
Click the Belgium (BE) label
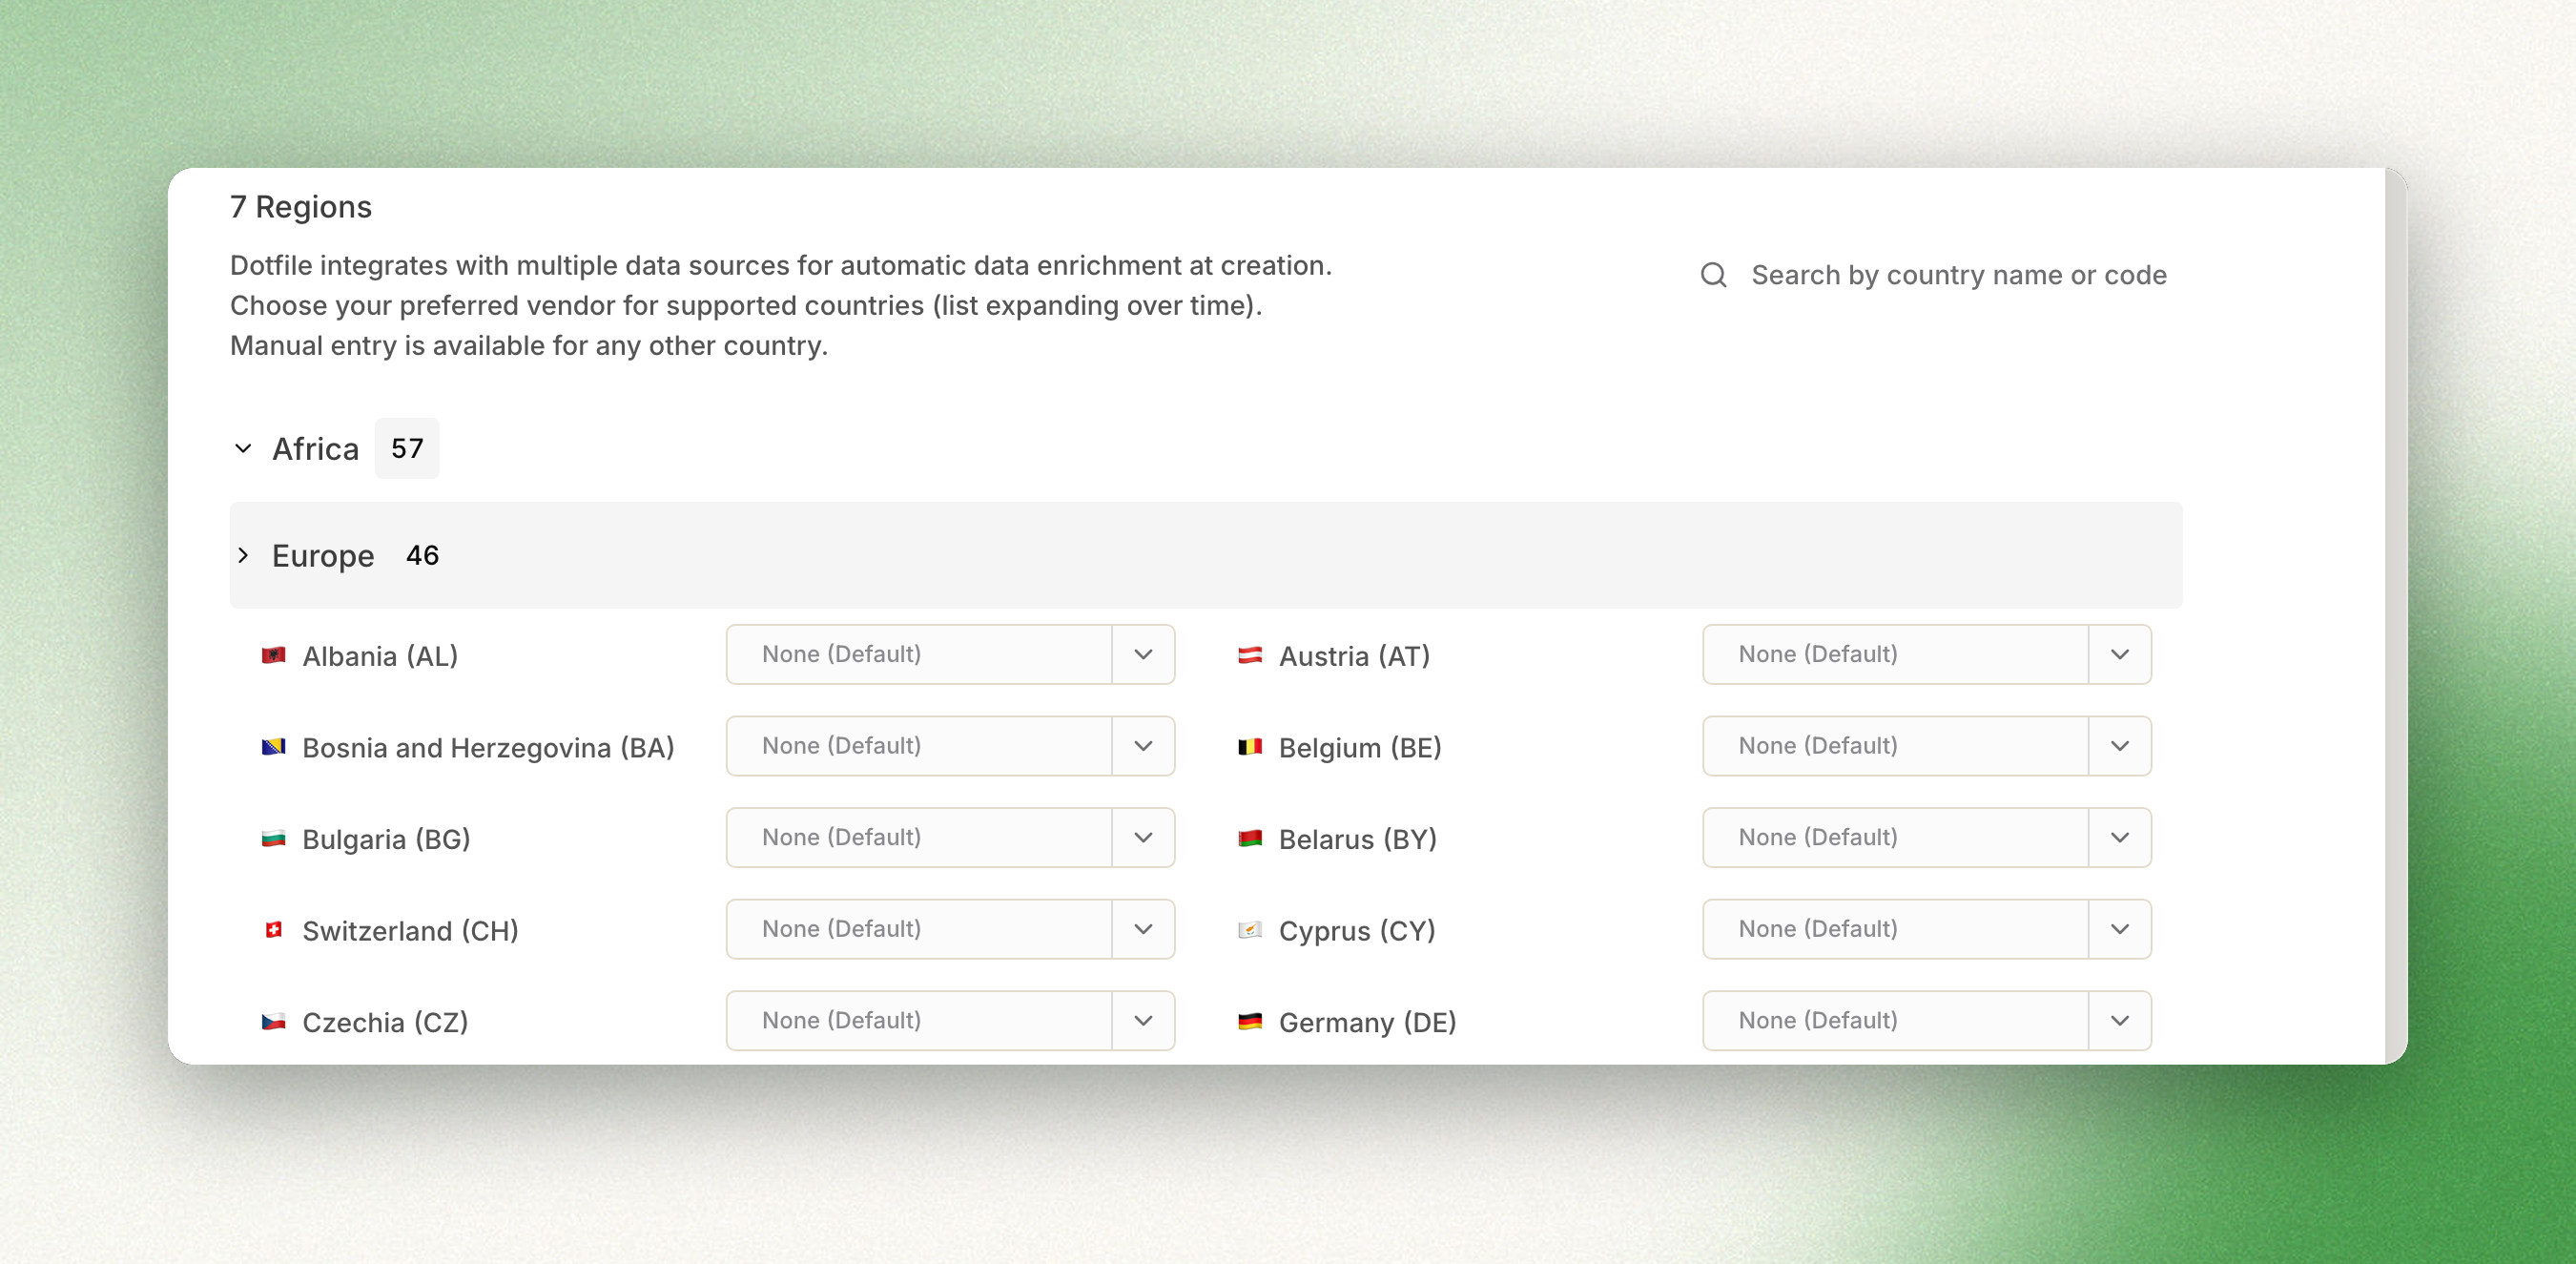click(1360, 748)
